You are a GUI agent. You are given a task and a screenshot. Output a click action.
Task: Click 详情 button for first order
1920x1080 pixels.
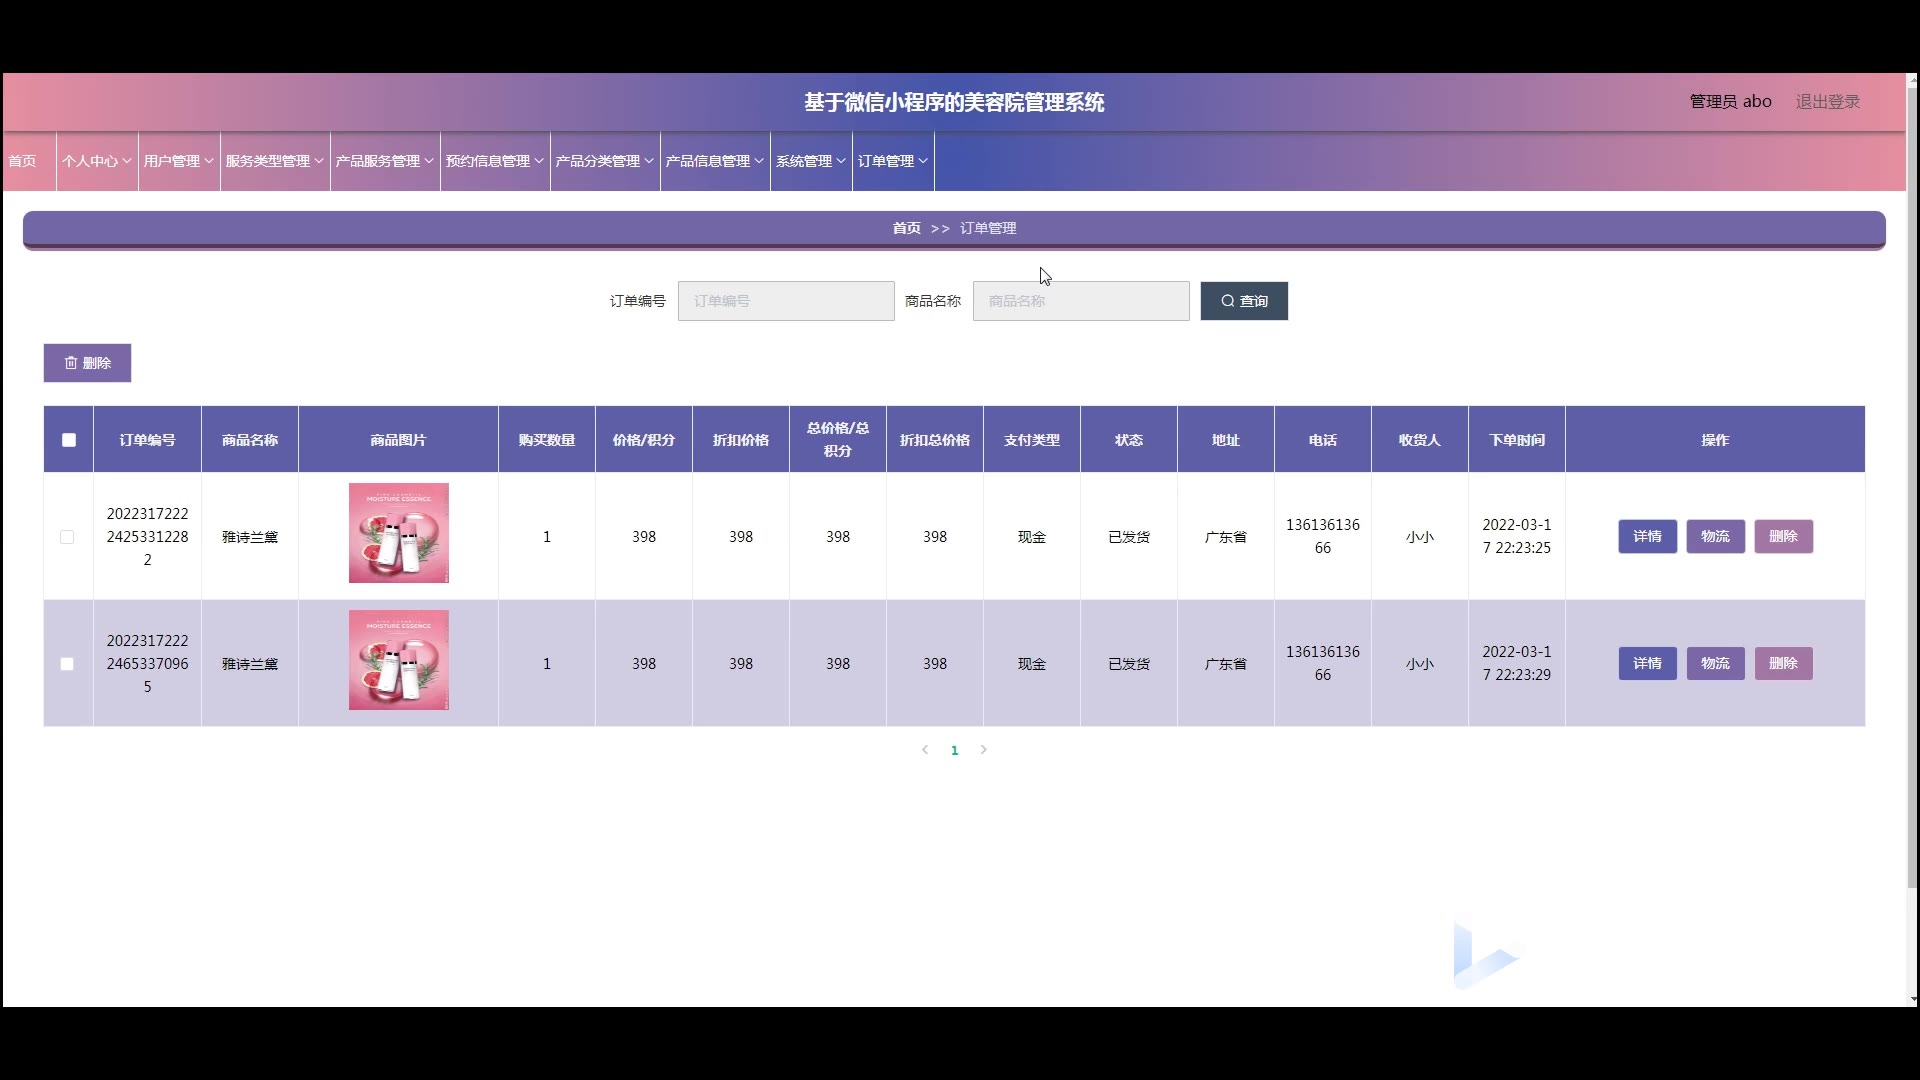(1647, 537)
